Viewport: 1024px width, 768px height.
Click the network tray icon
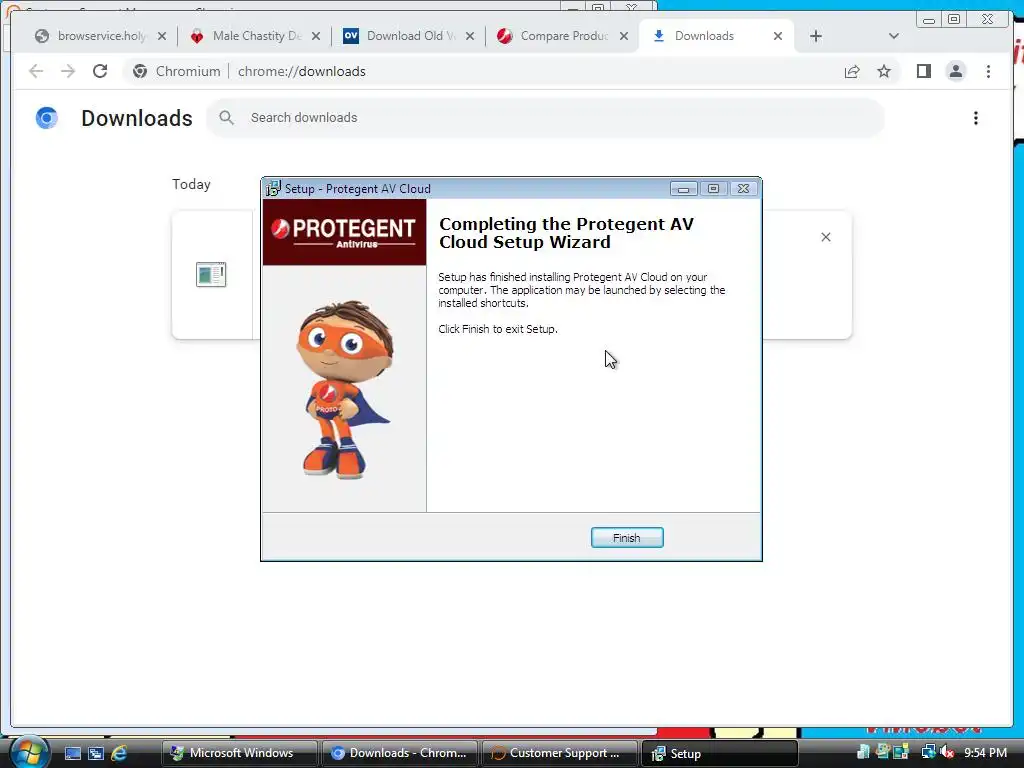point(928,752)
